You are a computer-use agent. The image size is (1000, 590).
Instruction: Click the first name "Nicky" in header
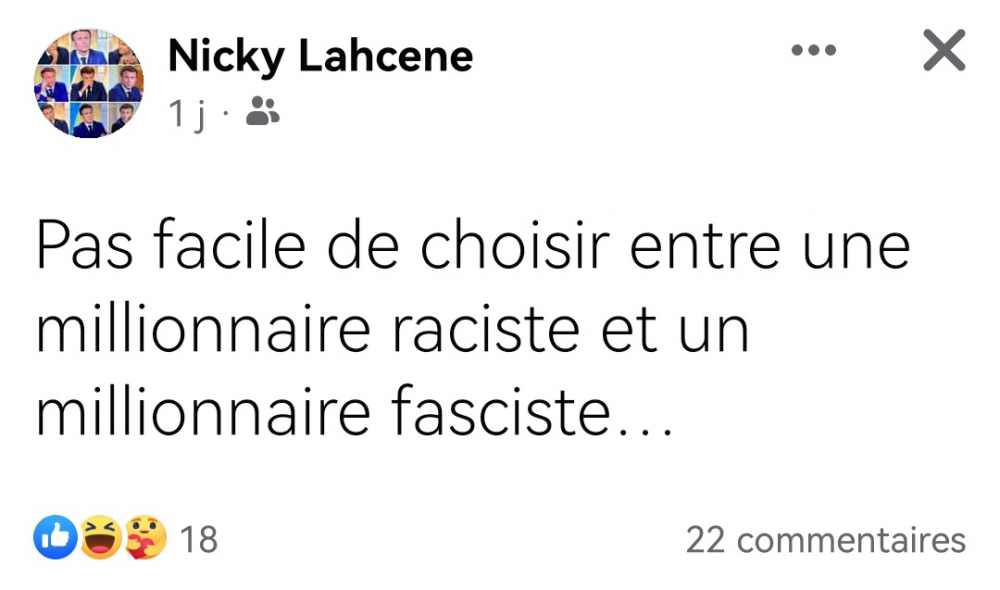pos(225,56)
